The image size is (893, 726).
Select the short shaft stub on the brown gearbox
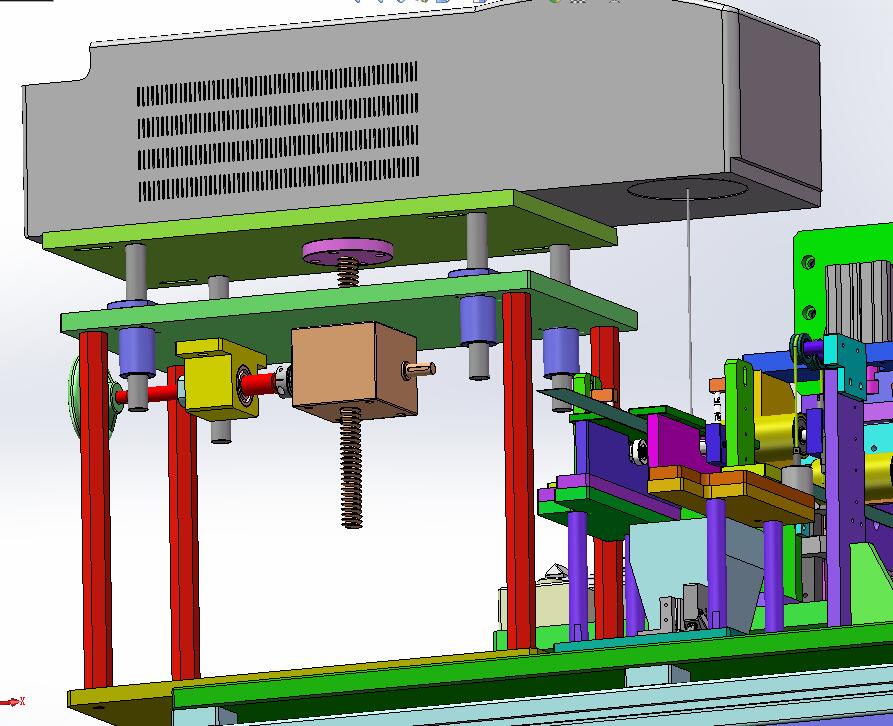pos(419,370)
